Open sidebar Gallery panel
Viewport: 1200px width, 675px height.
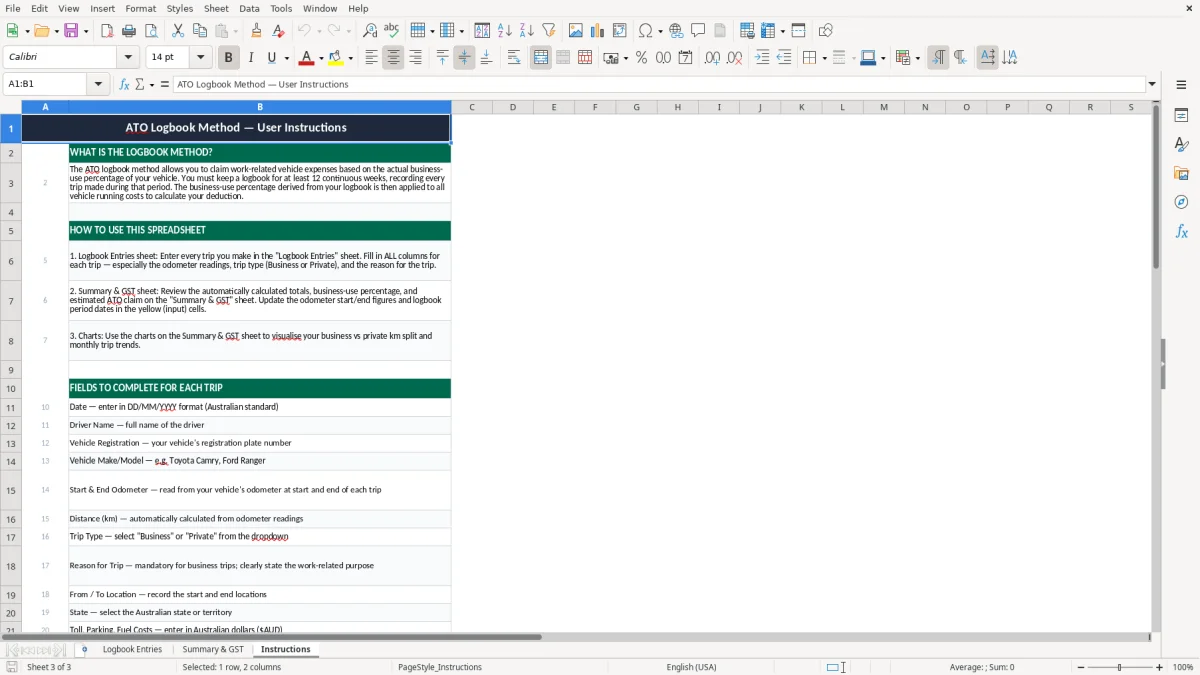(x=1181, y=174)
